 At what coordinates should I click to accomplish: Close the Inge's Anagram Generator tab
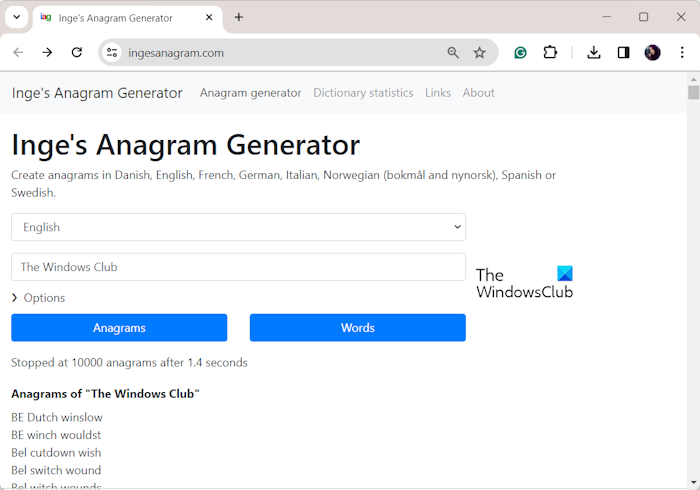209,17
